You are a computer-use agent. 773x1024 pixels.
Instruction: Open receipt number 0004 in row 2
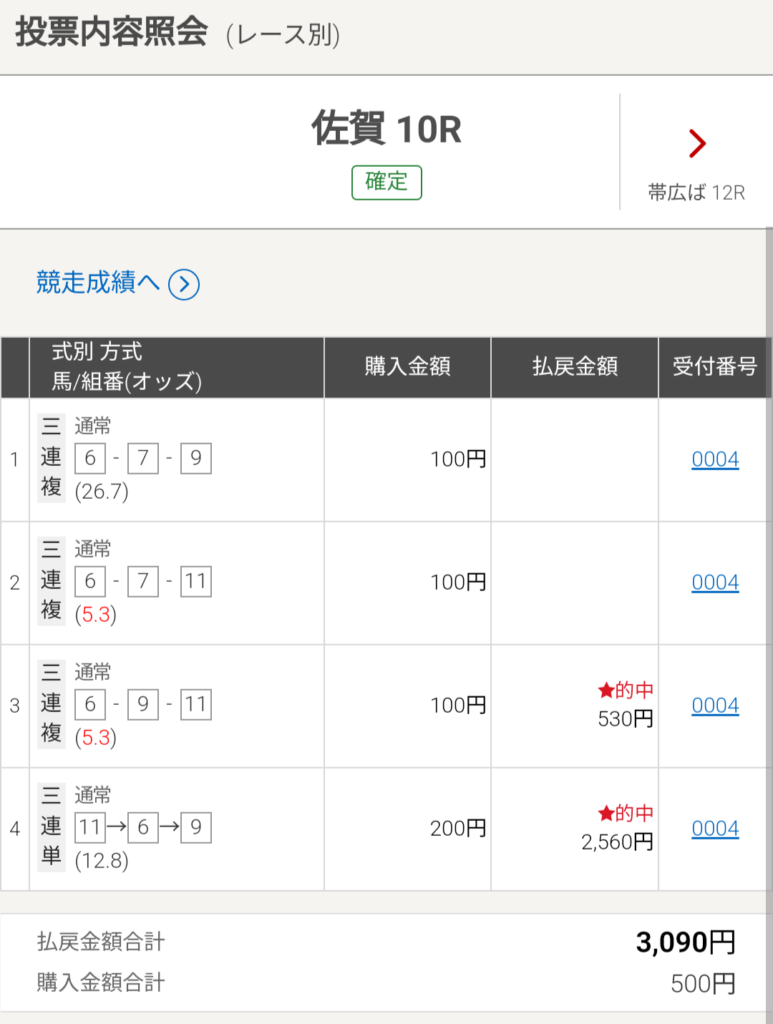tap(715, 582)
